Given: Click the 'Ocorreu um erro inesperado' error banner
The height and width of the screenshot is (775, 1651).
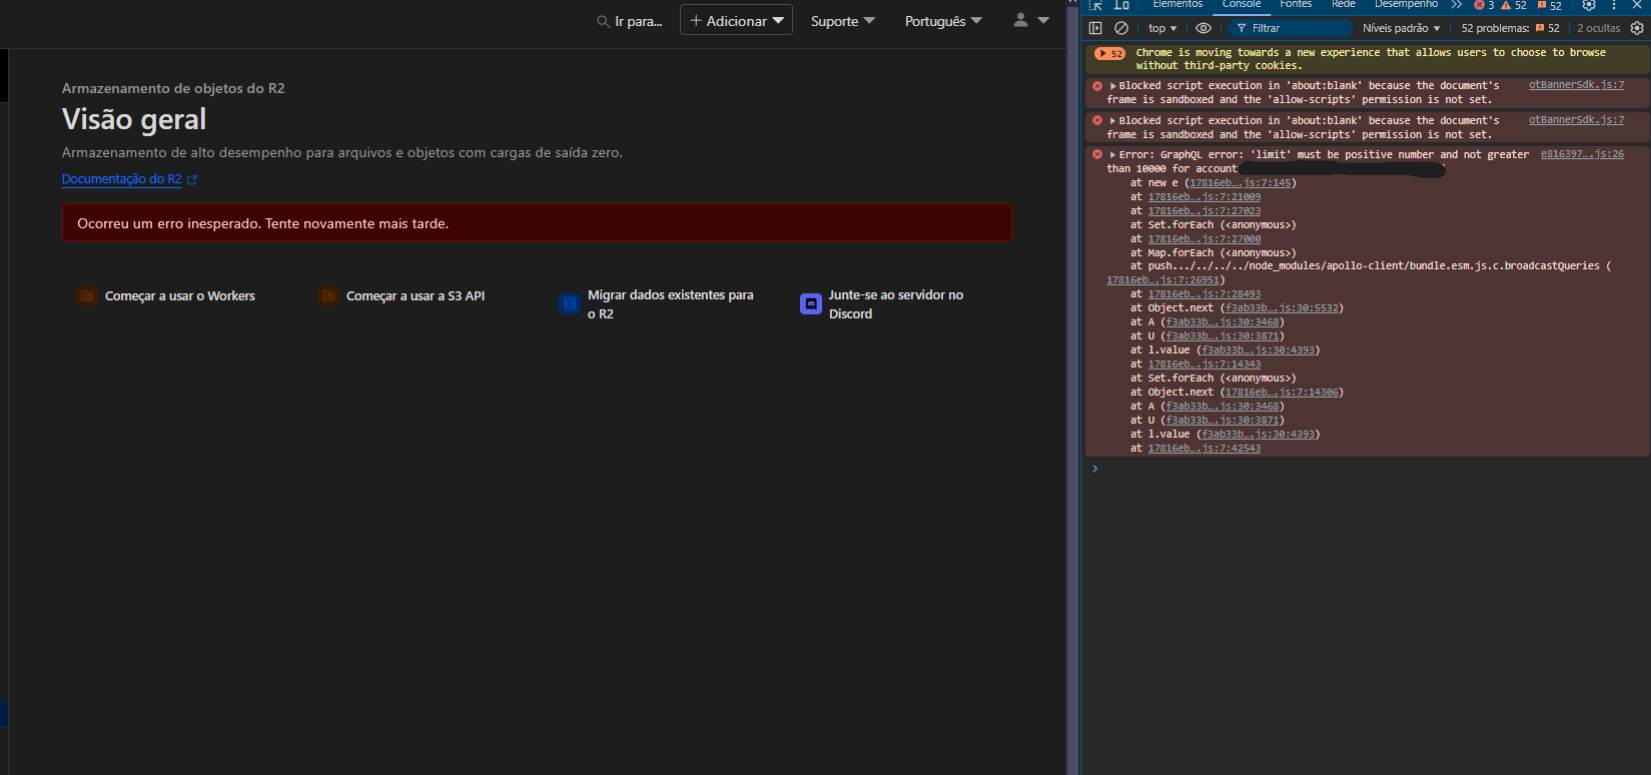Looking at the screenshot, I should pos(537,223).
